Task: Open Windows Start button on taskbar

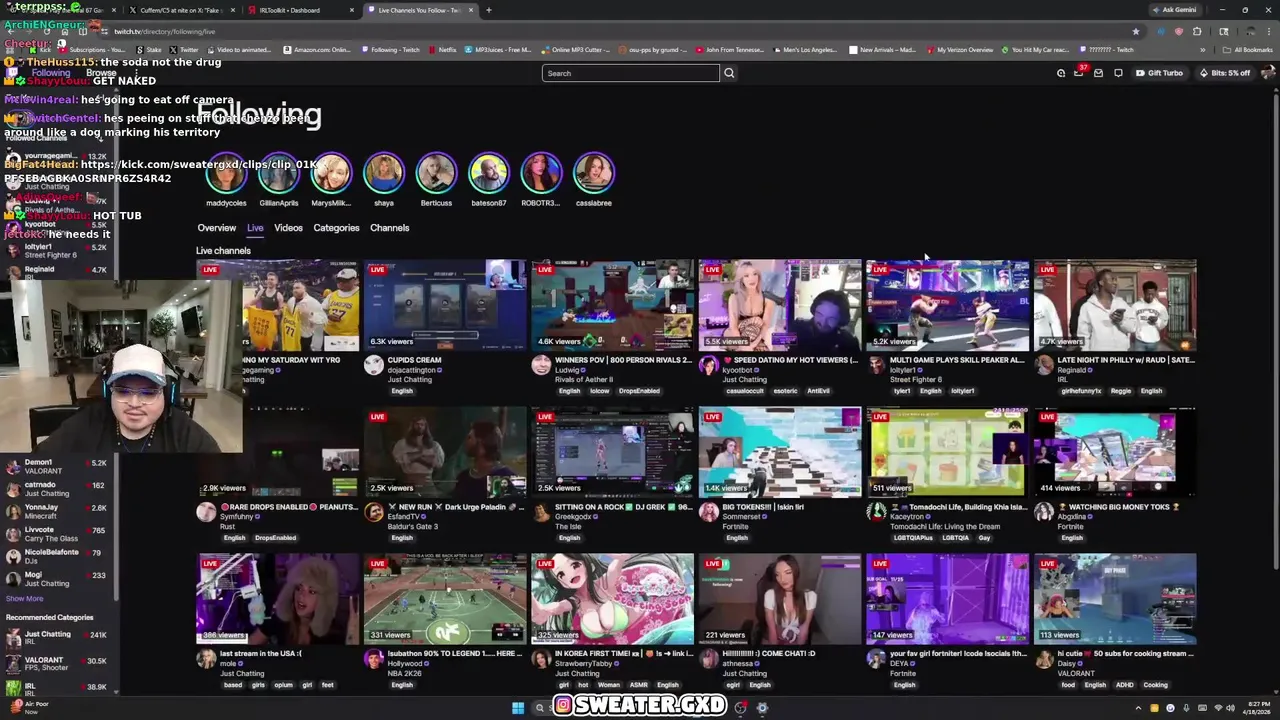Action: pos(518,708)
